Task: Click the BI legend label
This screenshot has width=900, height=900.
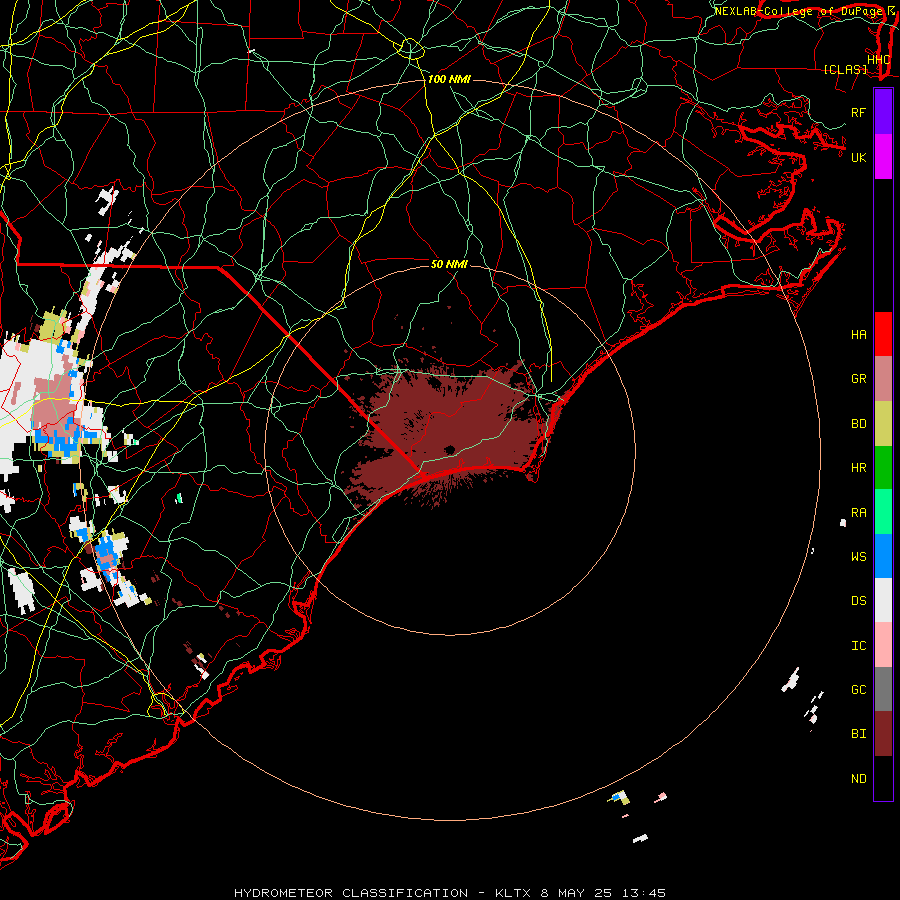Action: (x=858, y=734)
